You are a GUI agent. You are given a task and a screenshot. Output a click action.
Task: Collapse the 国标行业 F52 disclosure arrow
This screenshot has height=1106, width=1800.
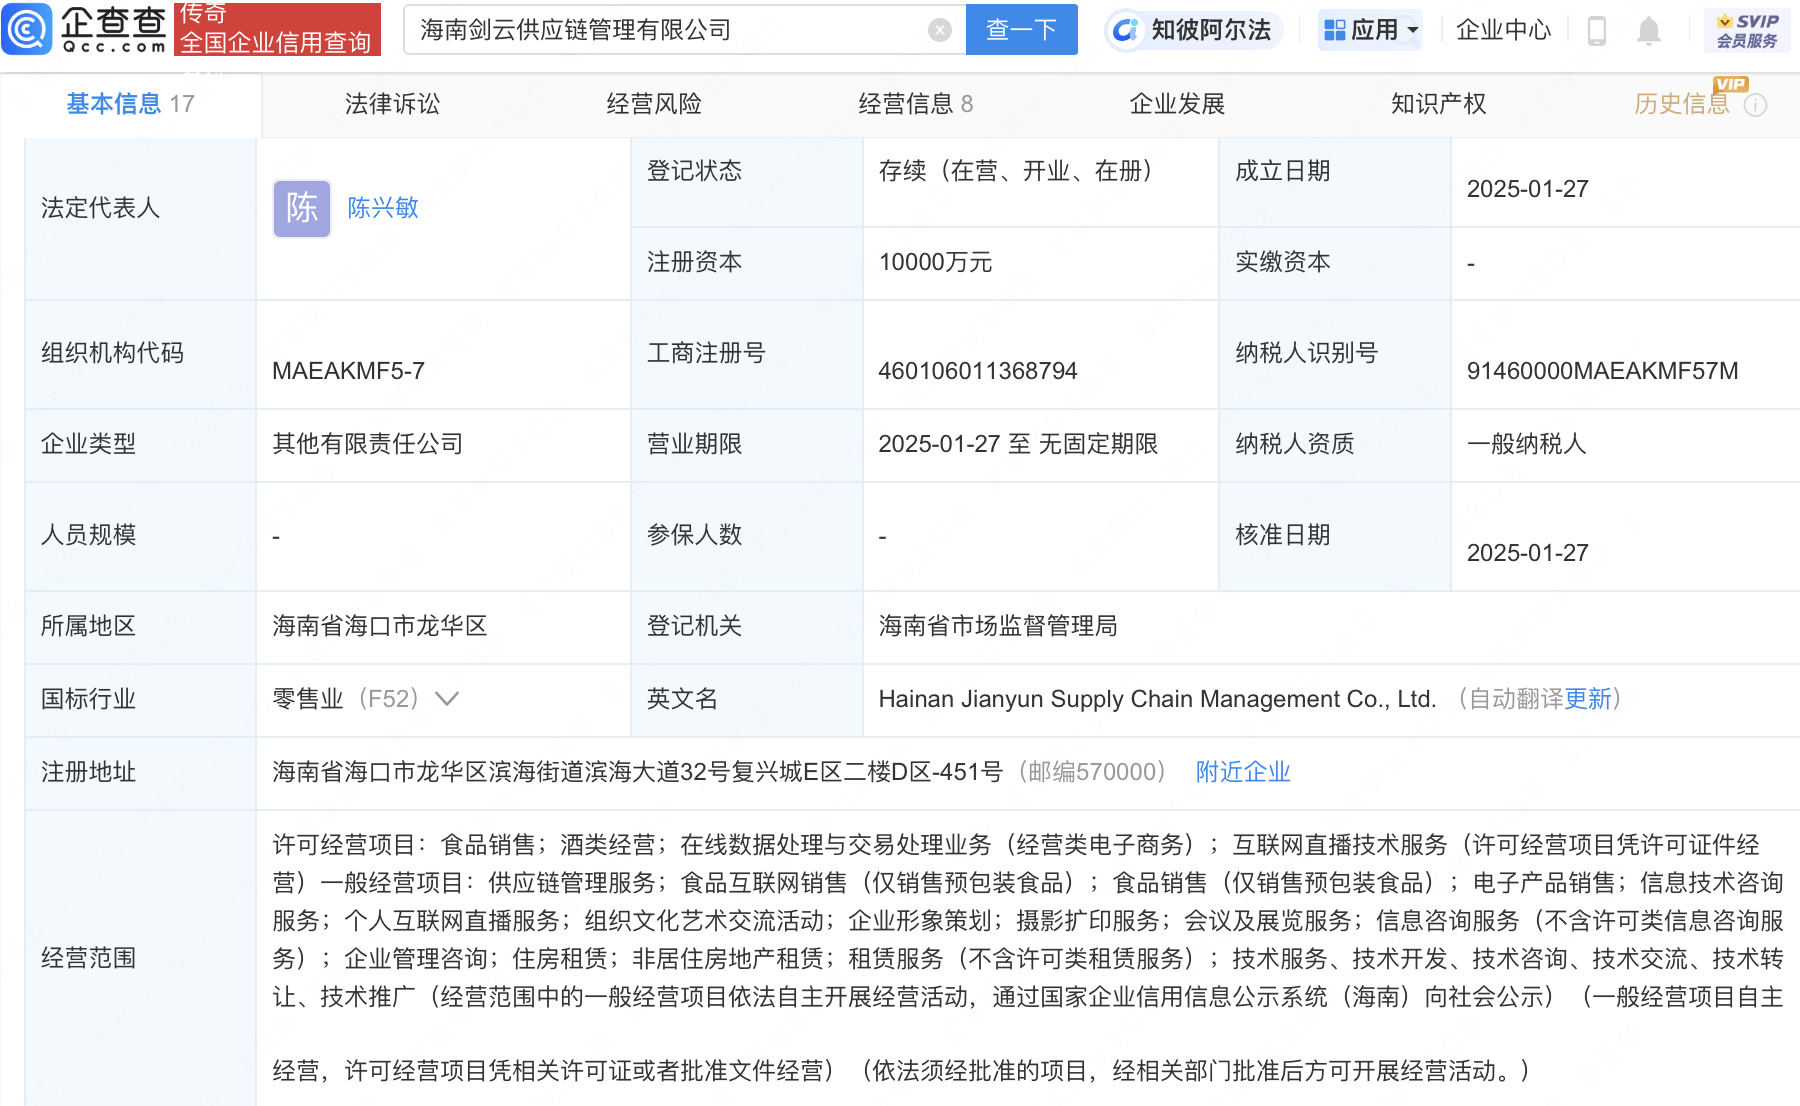[448, 700]
